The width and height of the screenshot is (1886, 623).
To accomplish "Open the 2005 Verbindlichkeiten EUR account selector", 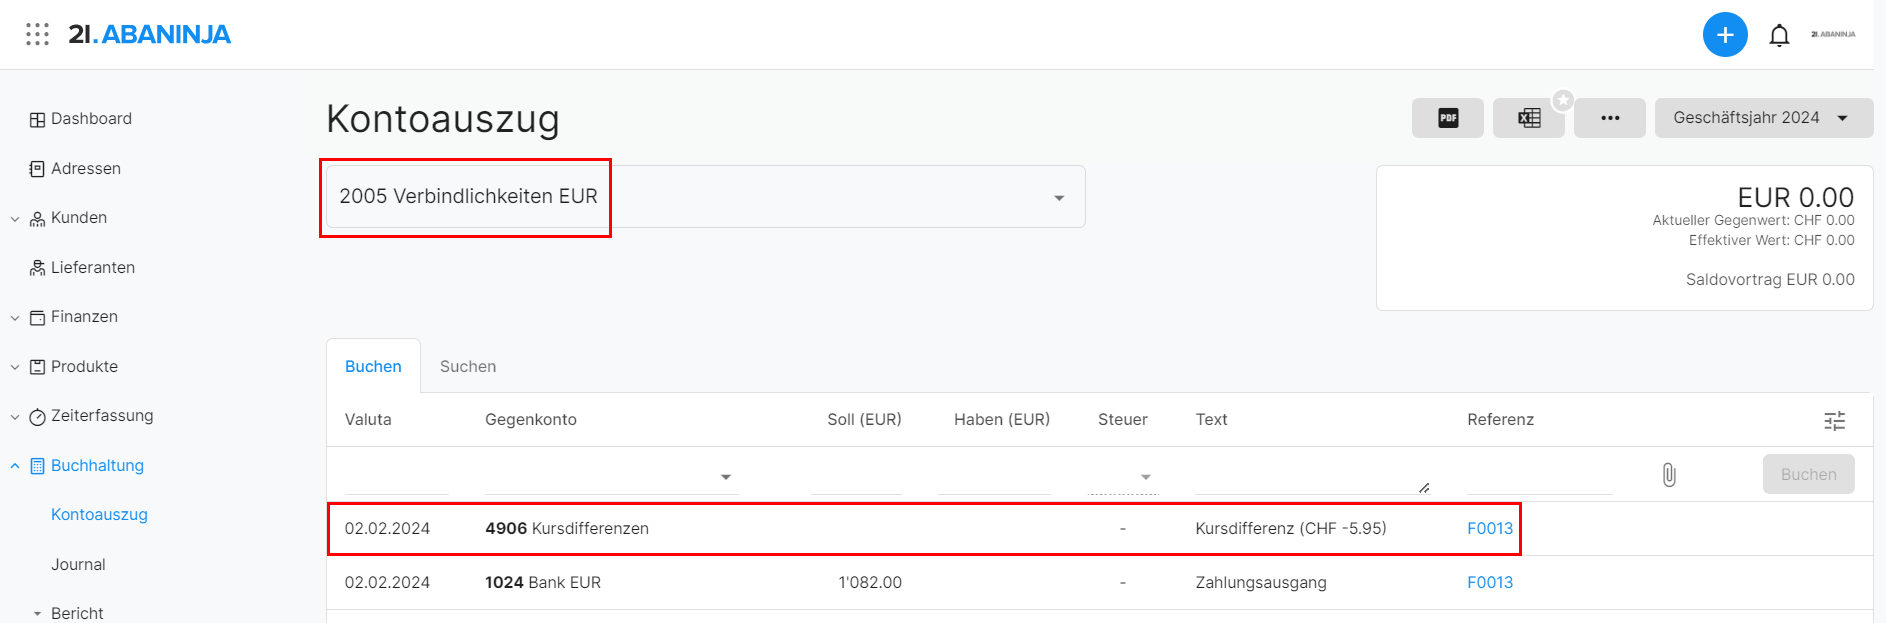I will click(706, 197).
